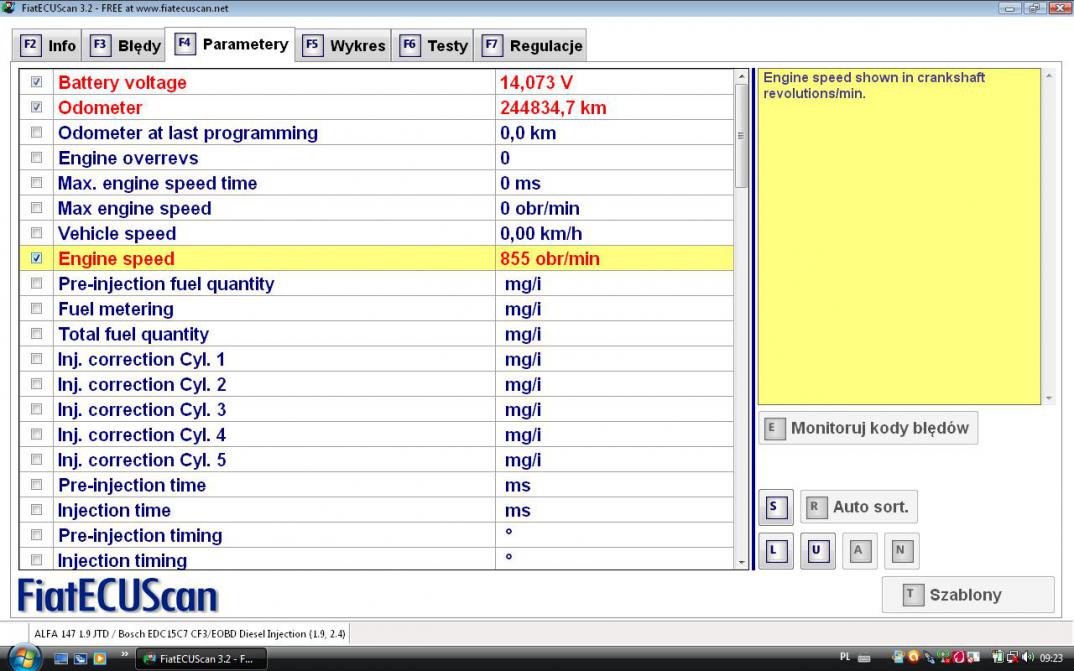Click the PL language indicator

pyautogui.click(x=845, y=657)
